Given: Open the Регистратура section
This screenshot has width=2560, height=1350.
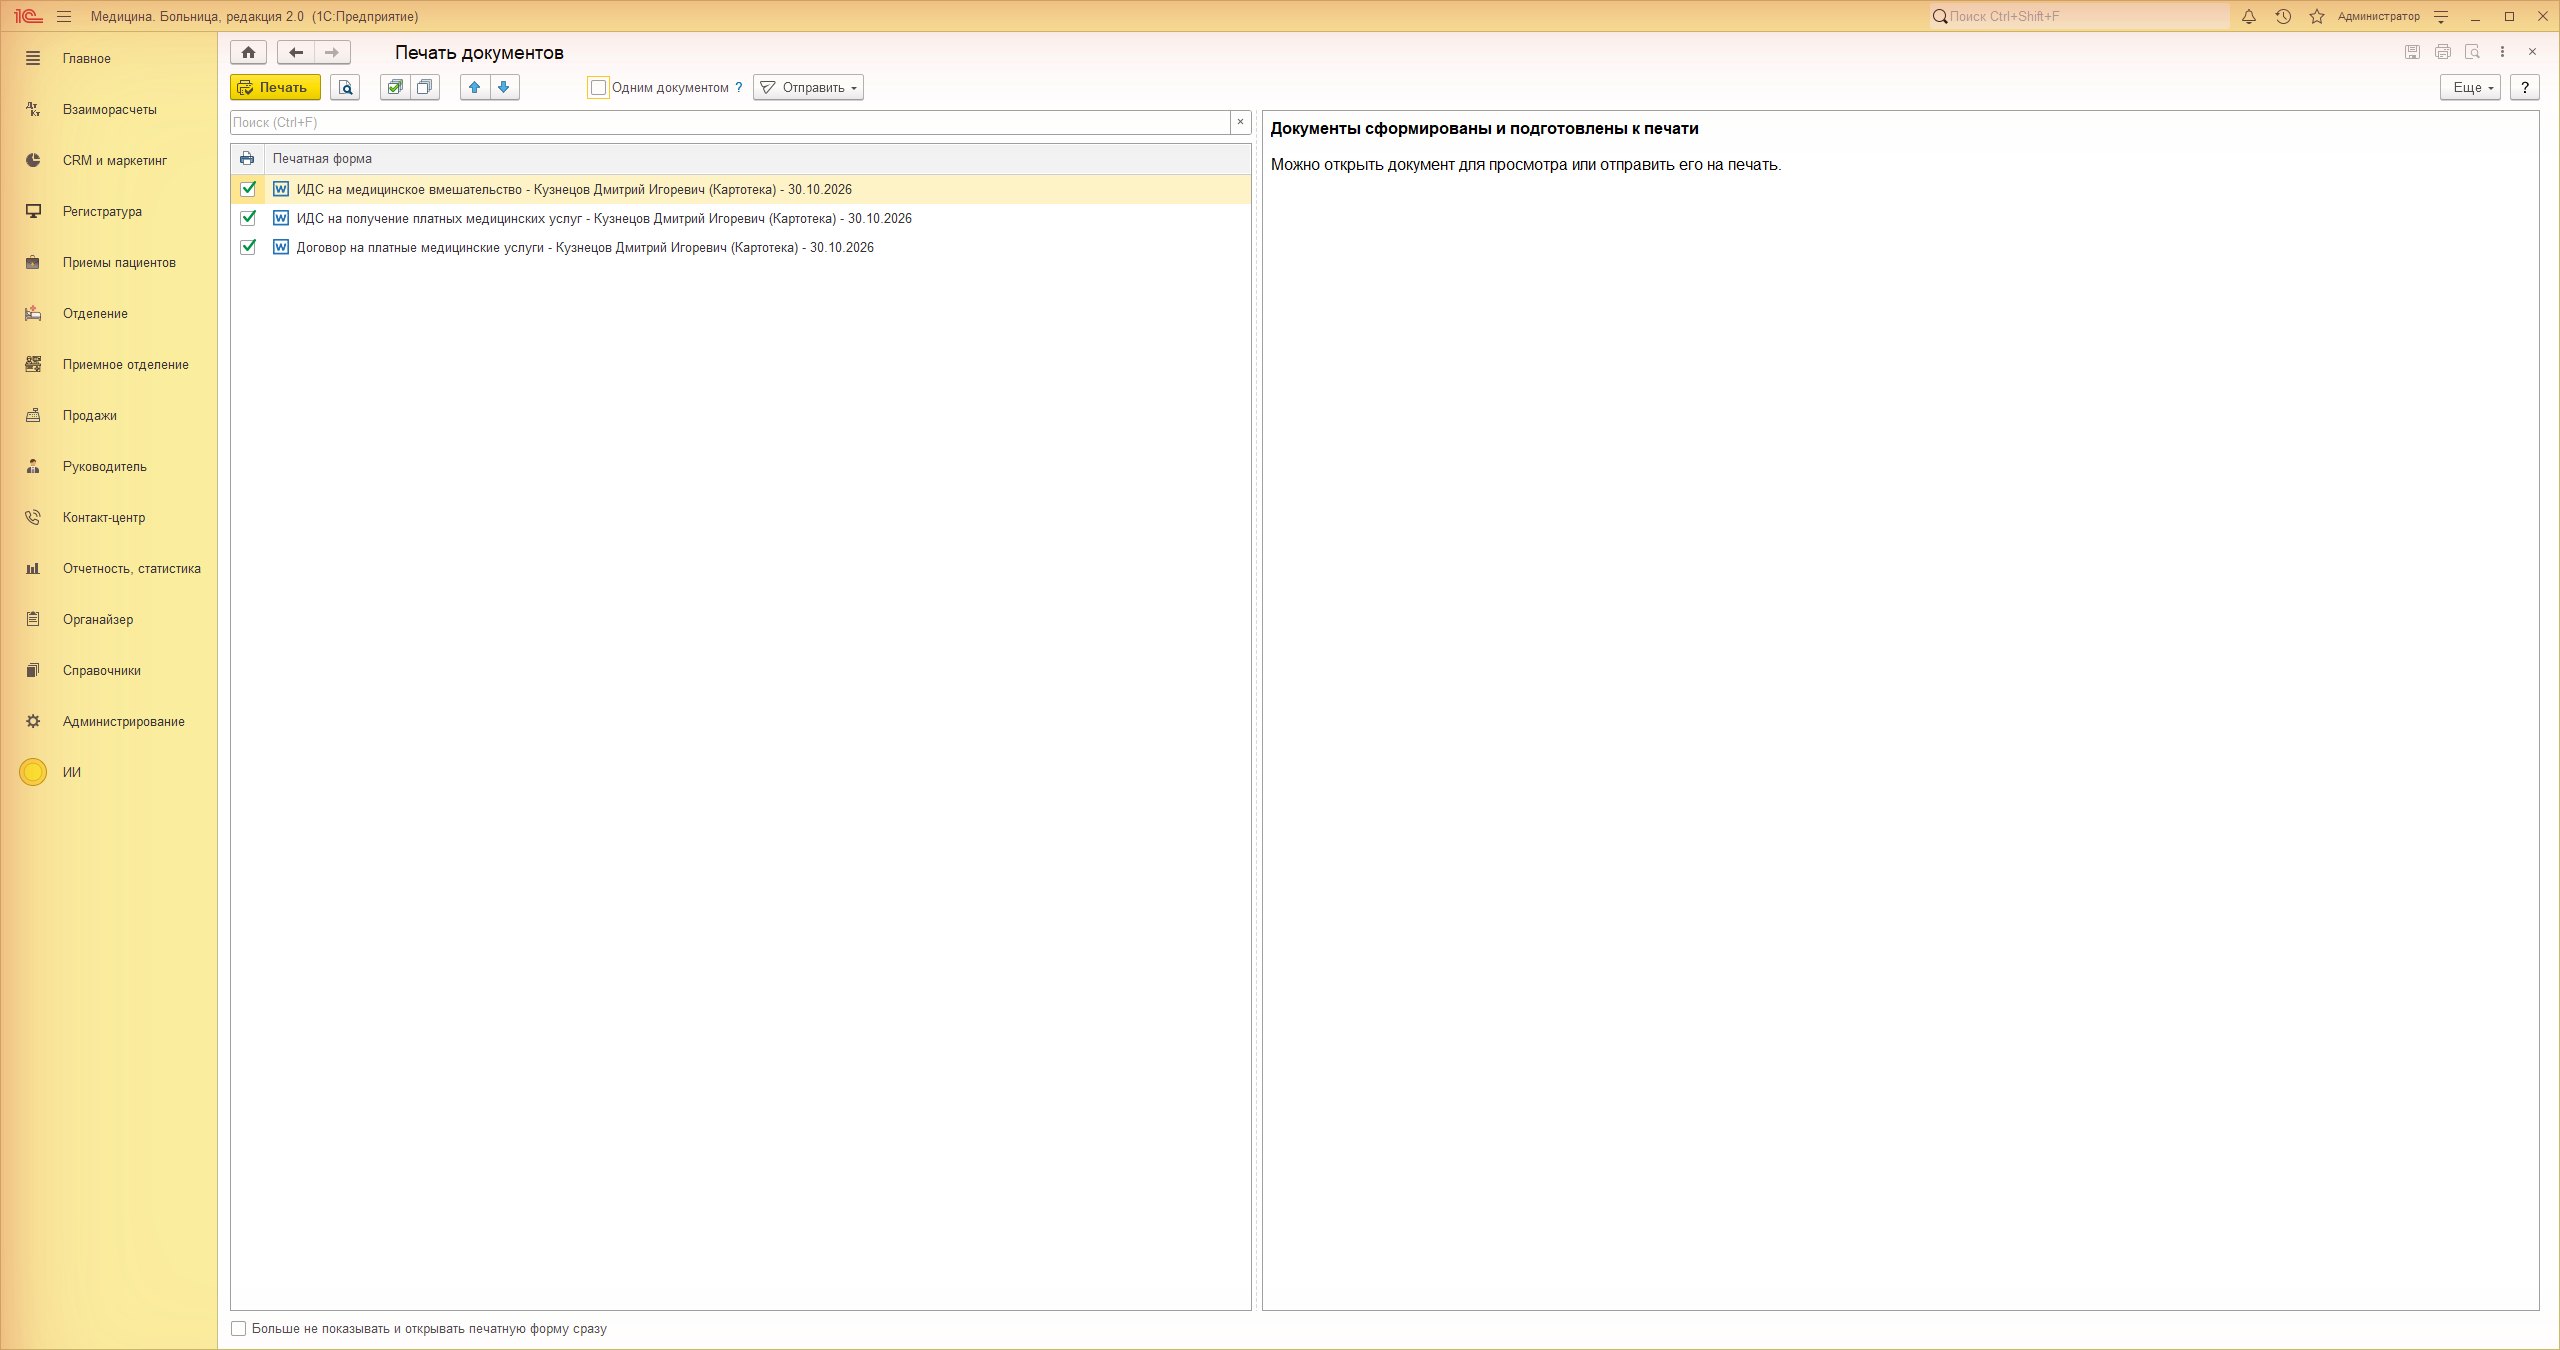Looking at the screenshot, I should point(102,211).
